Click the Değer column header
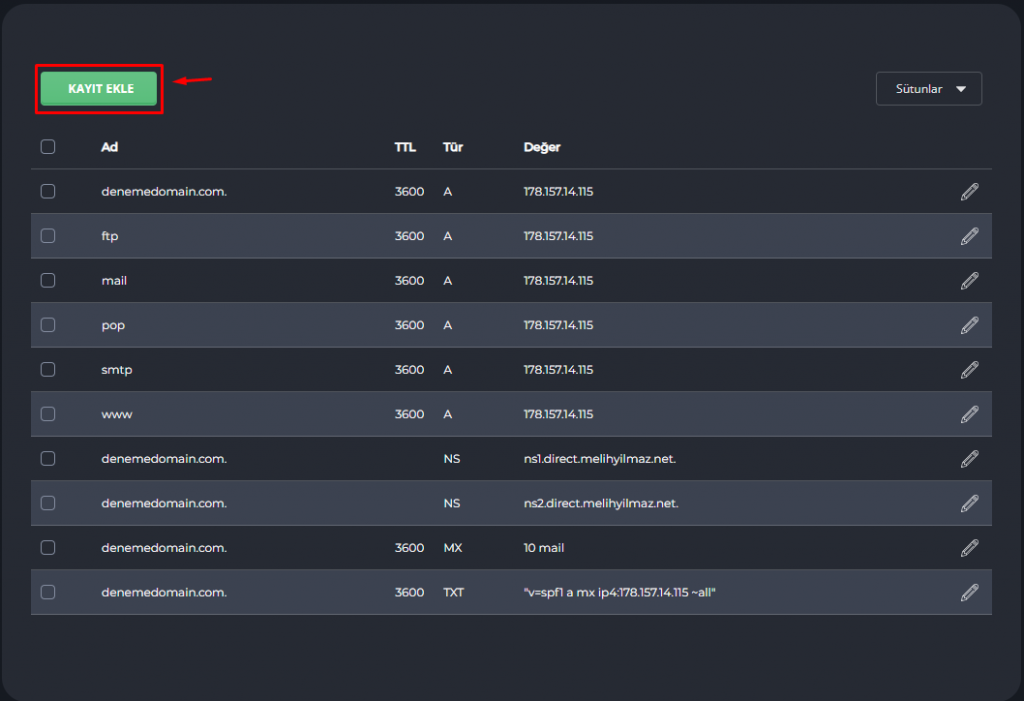Screen dimensions: 1024x701 pyautogui.click(x=542, y=147)
